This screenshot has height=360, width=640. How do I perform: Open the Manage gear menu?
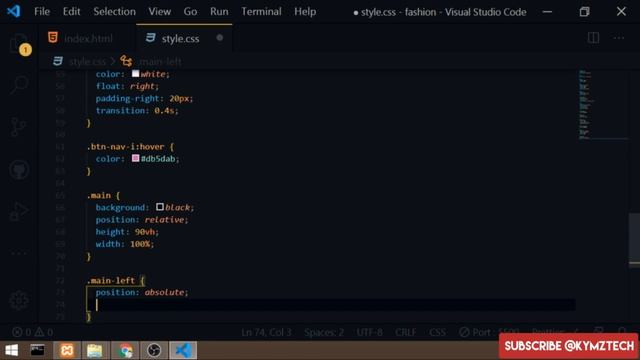point(19,301)
